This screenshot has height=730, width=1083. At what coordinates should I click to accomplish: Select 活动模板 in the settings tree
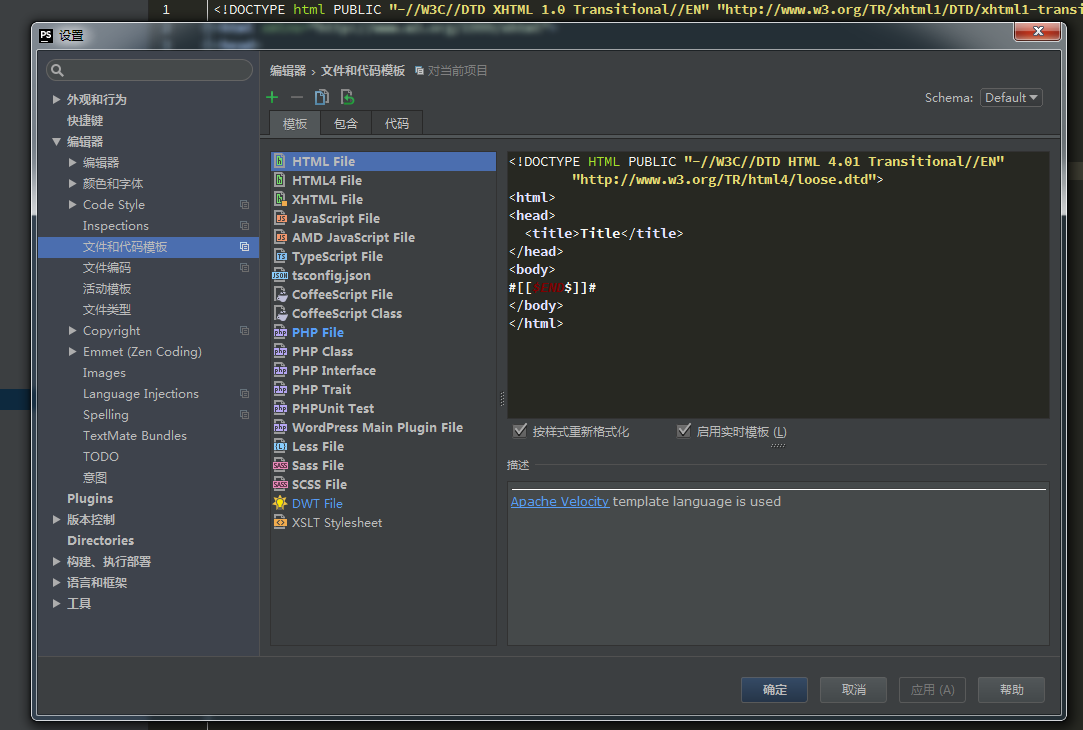pos(106,289)
